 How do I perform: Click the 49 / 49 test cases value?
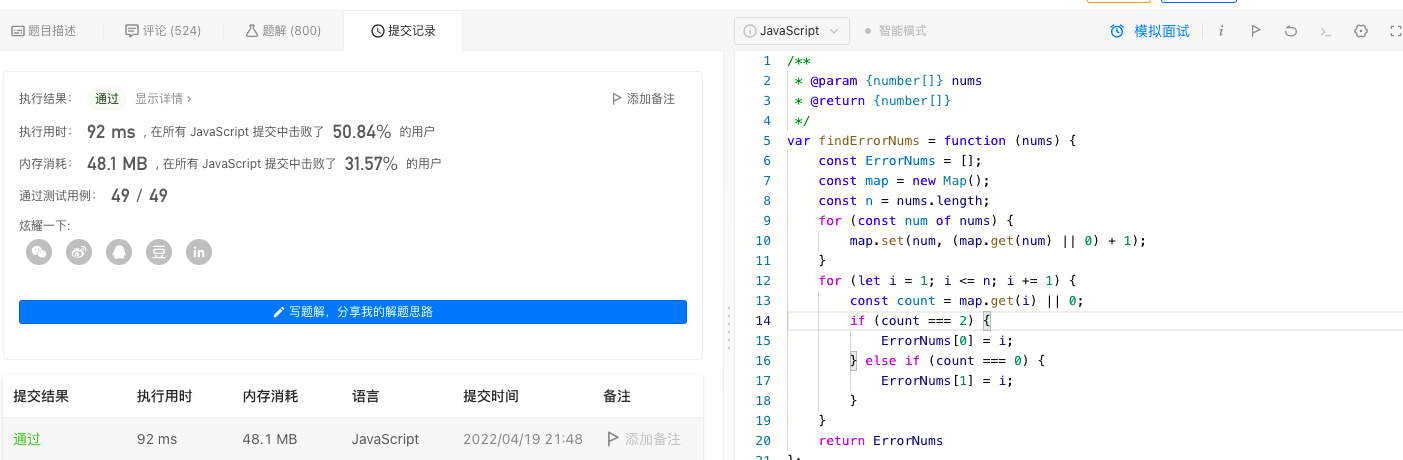click(139, 195)
